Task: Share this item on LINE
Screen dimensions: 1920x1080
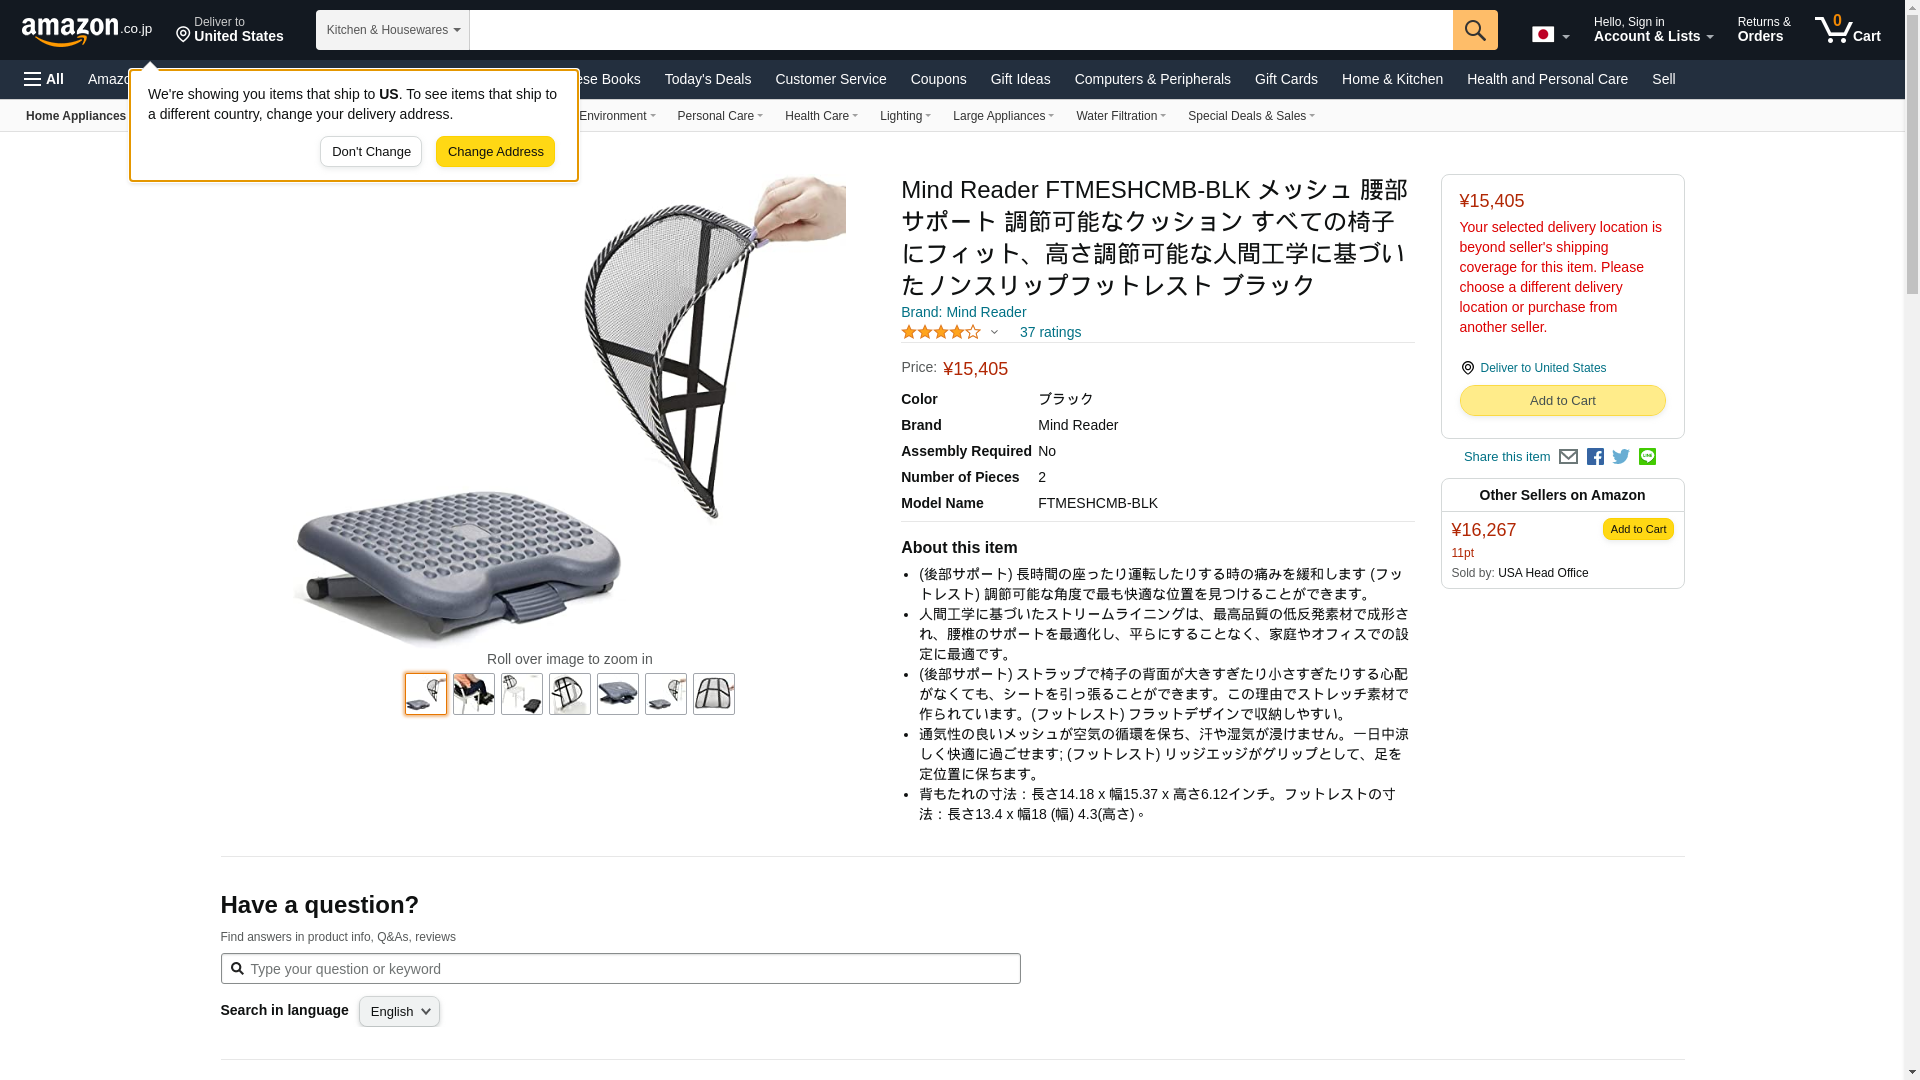Action: [1647, 457]
